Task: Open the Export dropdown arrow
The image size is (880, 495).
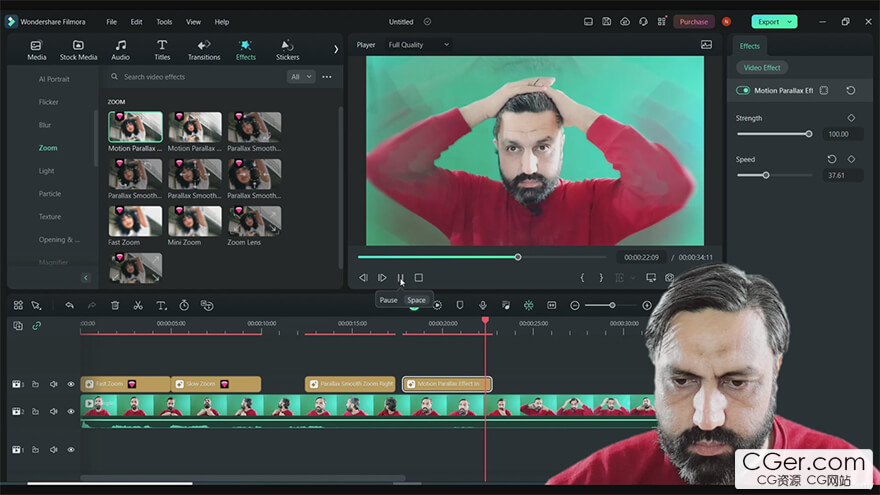Action: (790, 21)
